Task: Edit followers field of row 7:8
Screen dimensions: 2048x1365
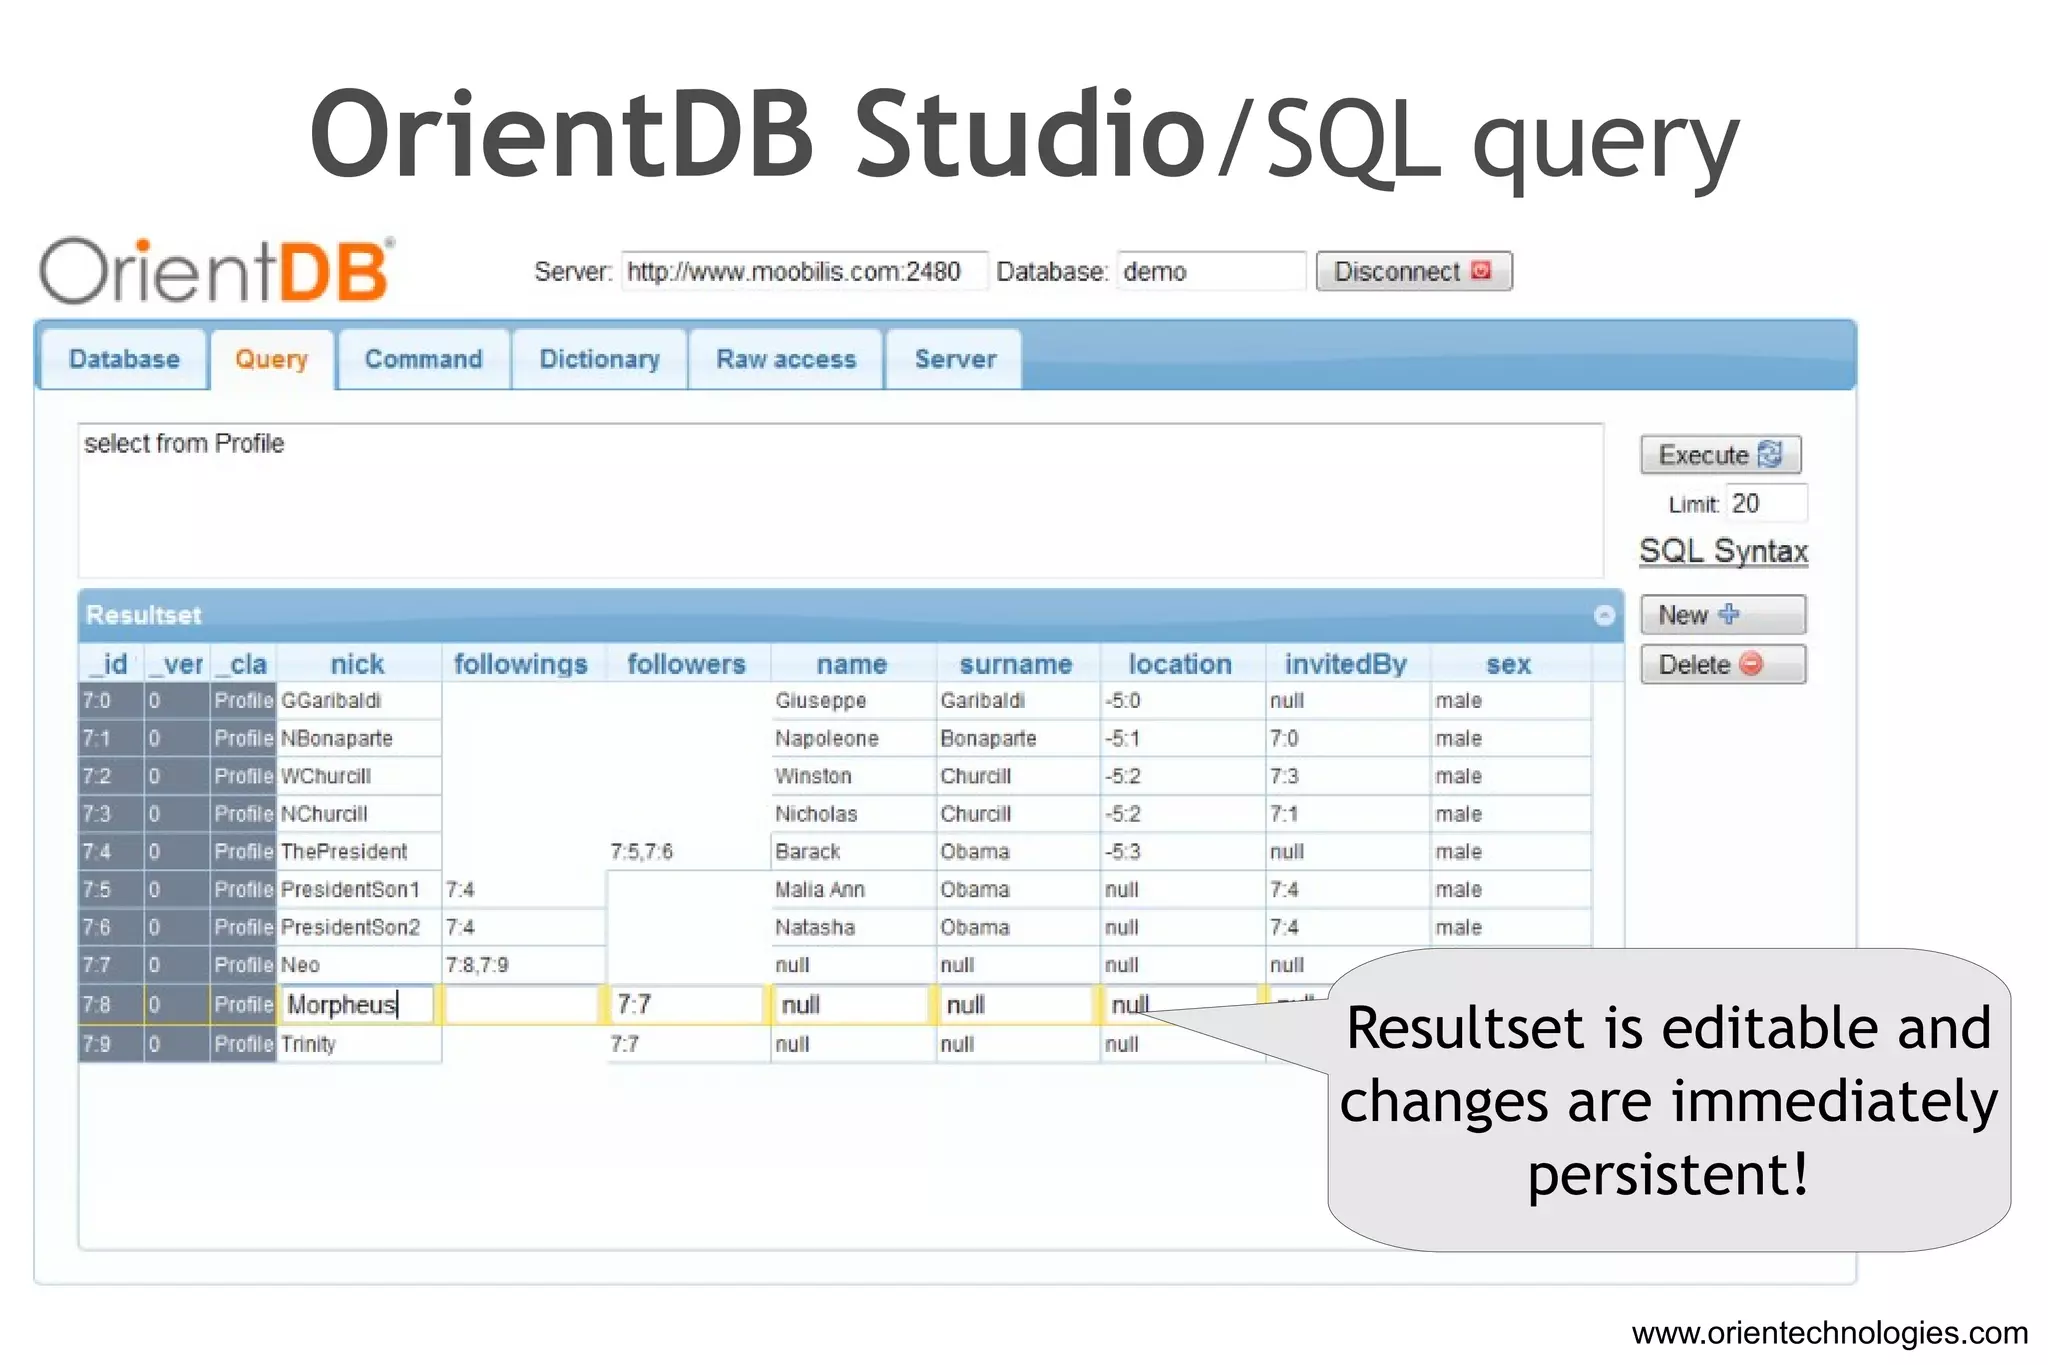Action: point(687,1004)
